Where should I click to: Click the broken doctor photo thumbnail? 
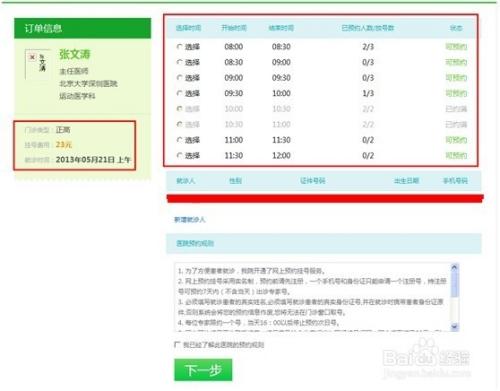[38, 64]
